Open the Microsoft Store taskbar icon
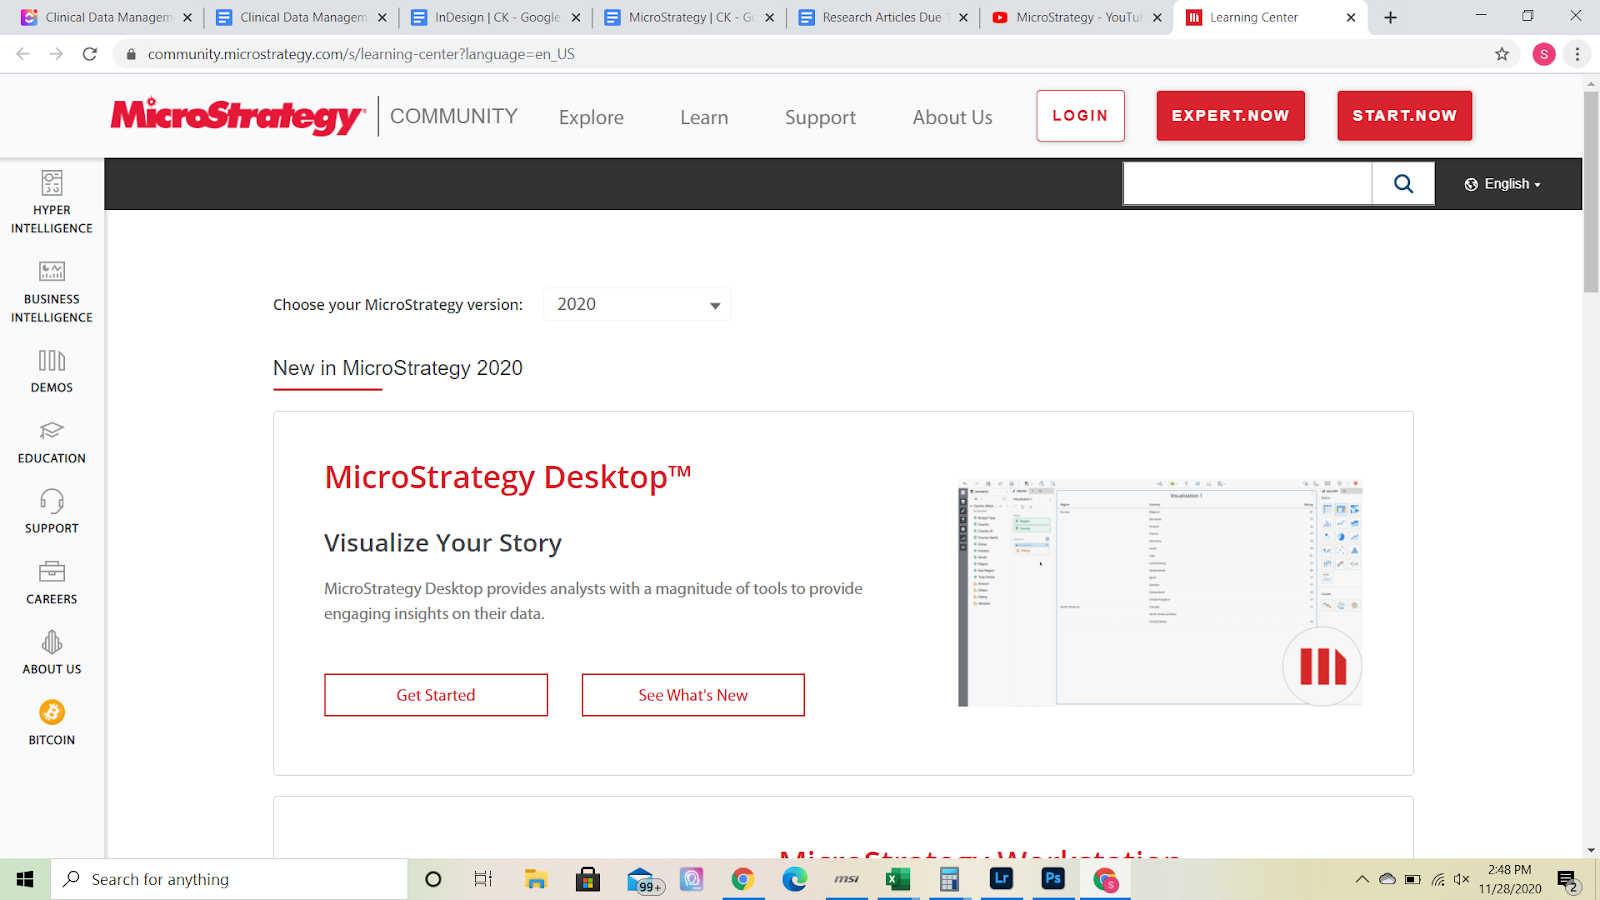 588,879
